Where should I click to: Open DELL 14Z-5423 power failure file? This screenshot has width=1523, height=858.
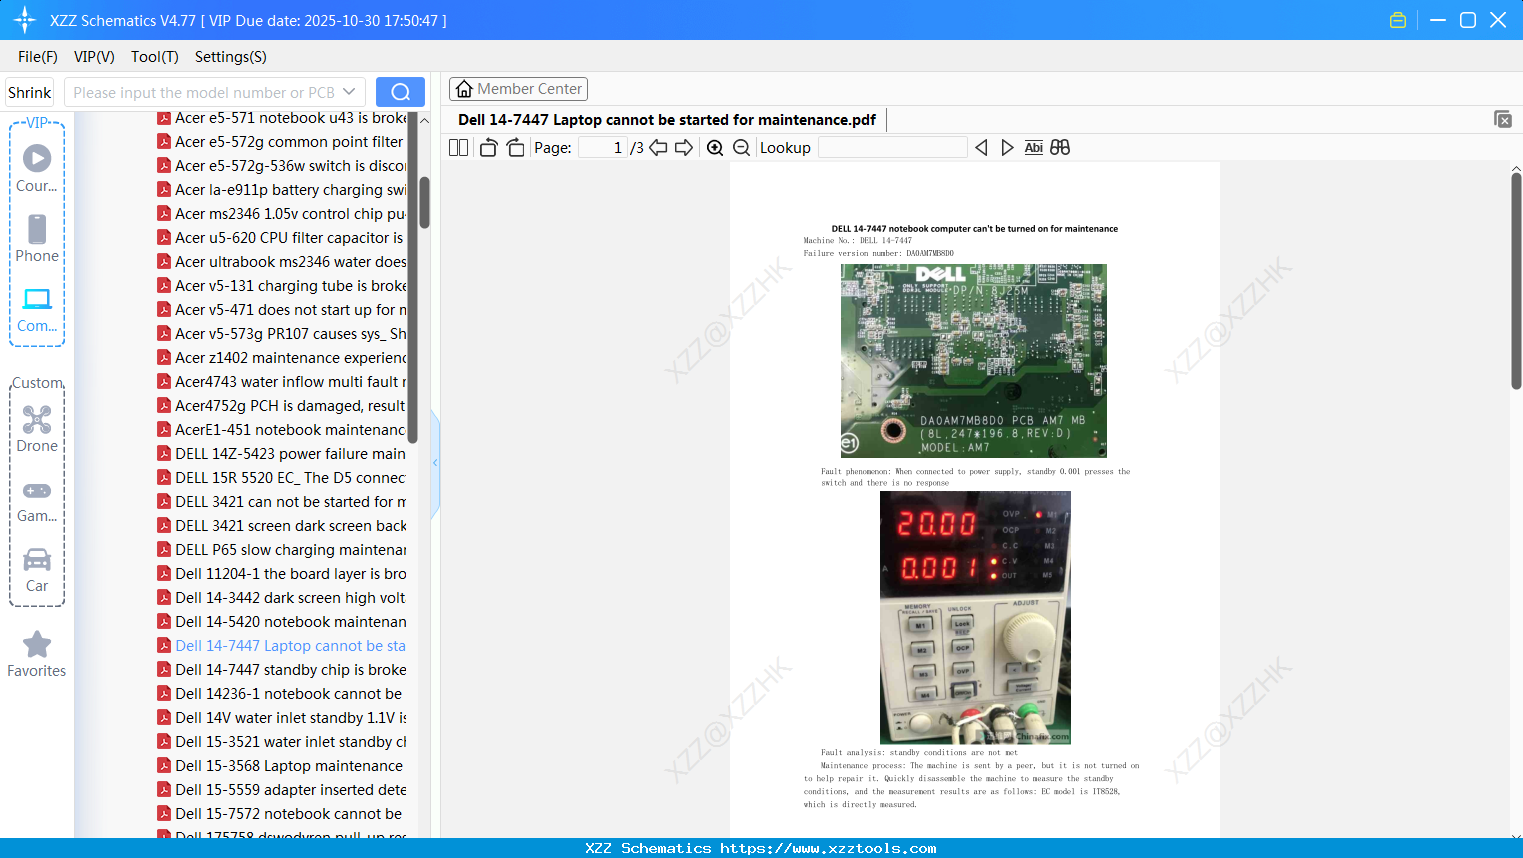[x=281, y=454]
